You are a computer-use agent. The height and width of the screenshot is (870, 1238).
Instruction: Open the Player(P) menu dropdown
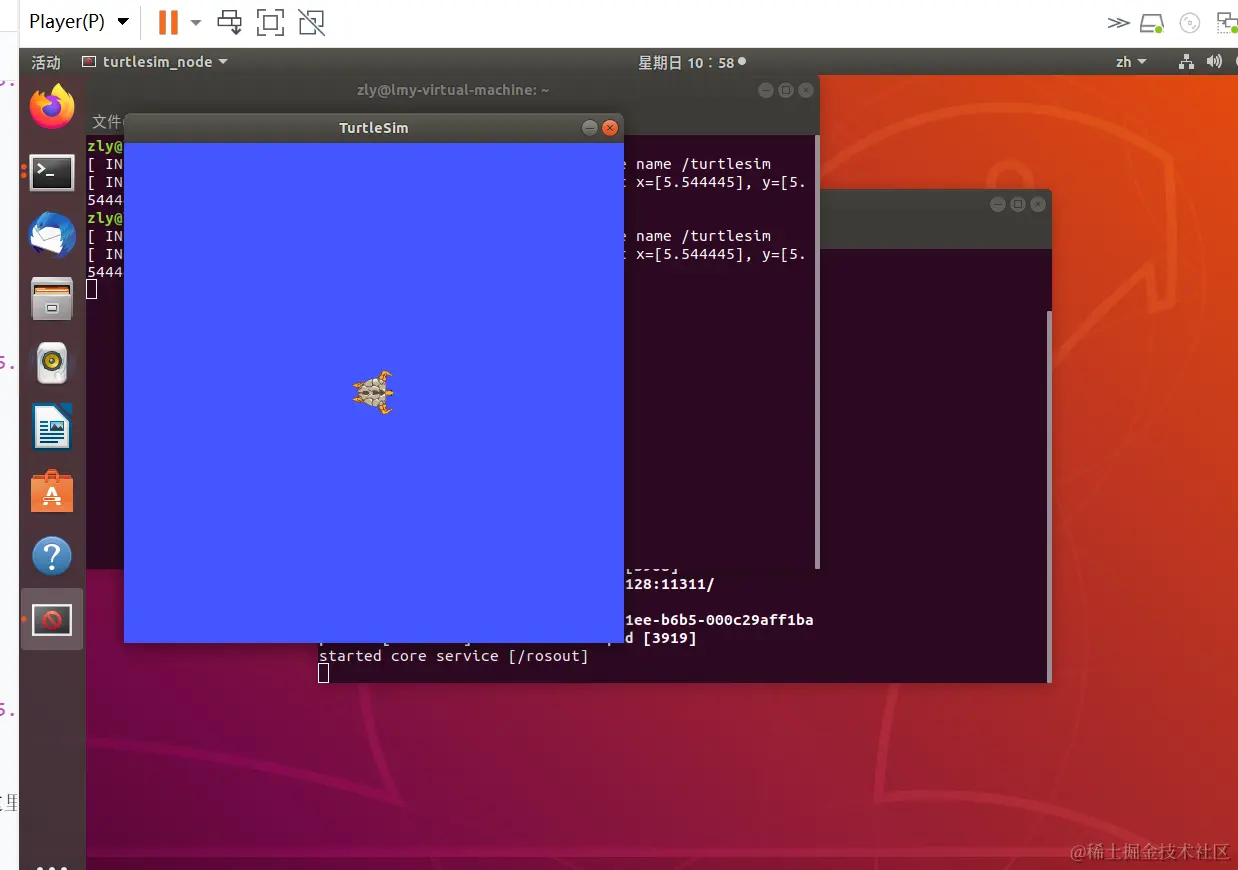point(79,22)
